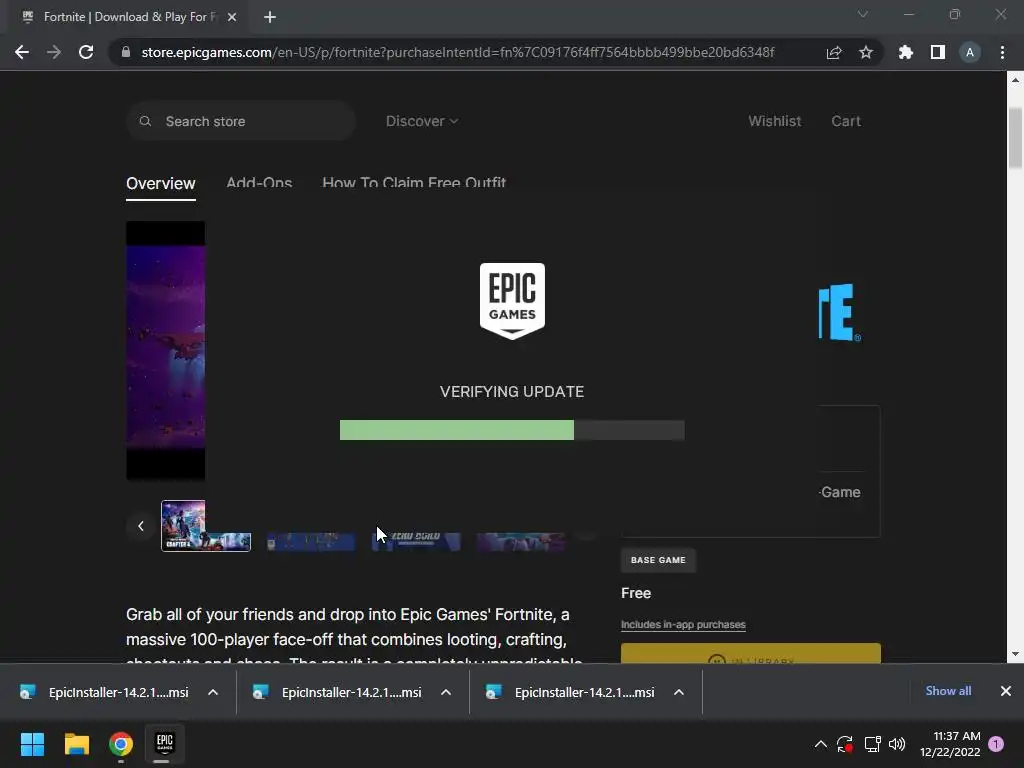Click the address bar URL
This screenshot has width=1024, height=768.
point(458,52)
